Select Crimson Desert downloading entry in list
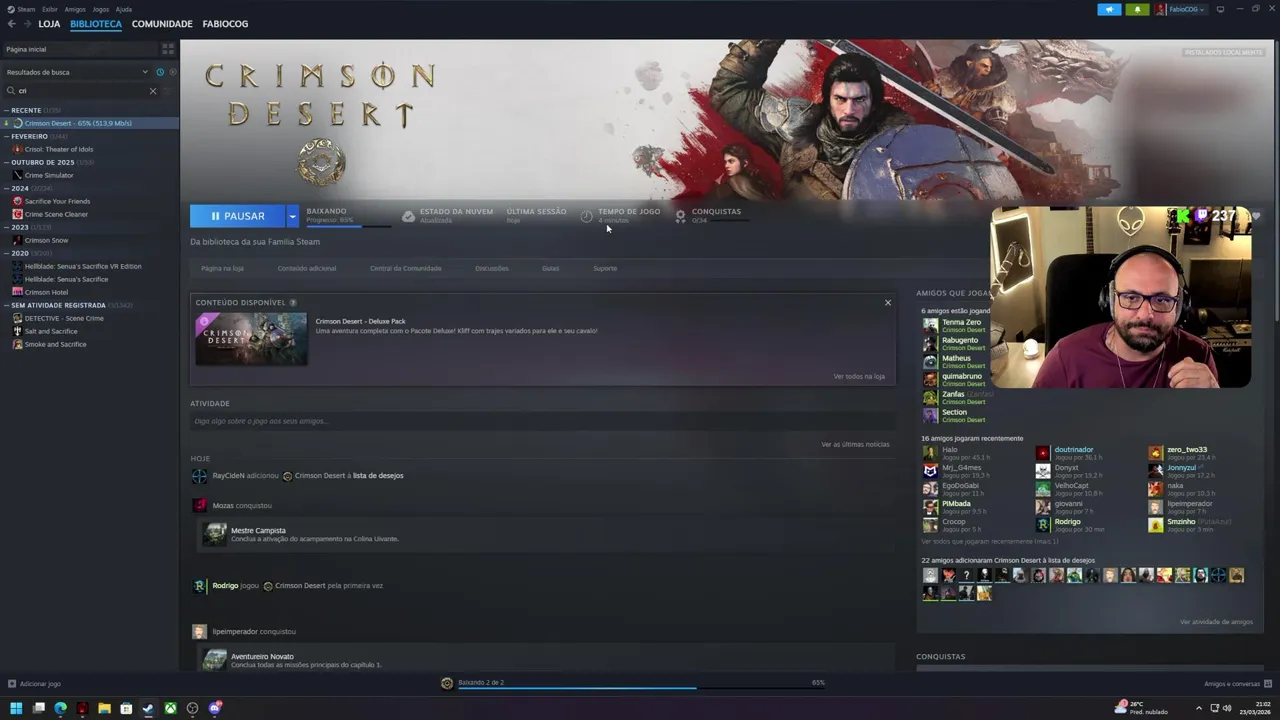This screenshot has width=1280, height=720. click(x=90, y=123)
